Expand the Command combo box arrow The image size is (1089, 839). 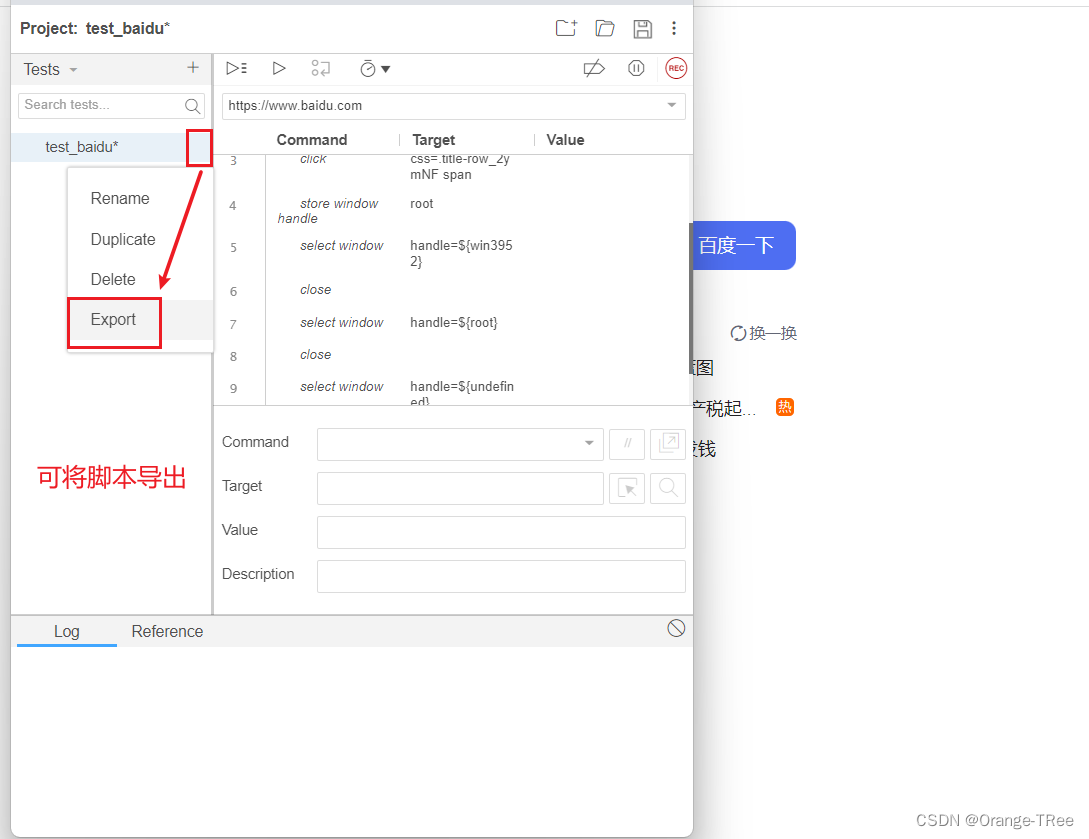[x=589, y=443]
